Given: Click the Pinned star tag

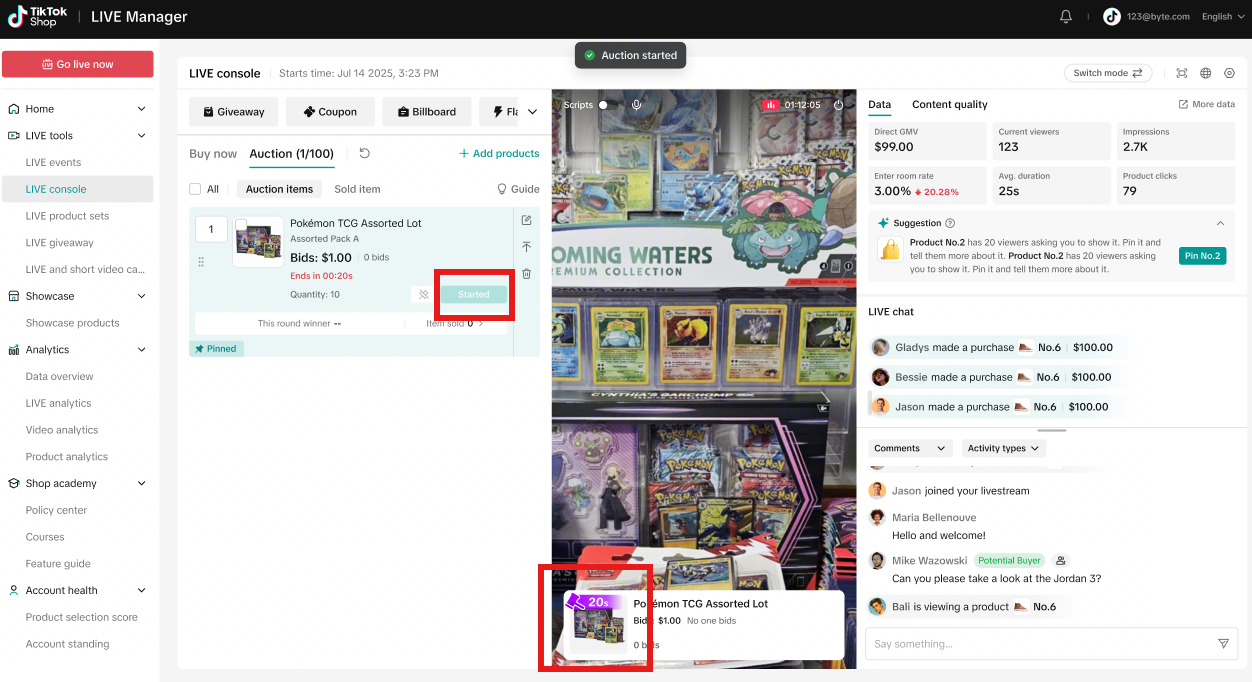Looking at the screenshot, I should coord(216,349).
